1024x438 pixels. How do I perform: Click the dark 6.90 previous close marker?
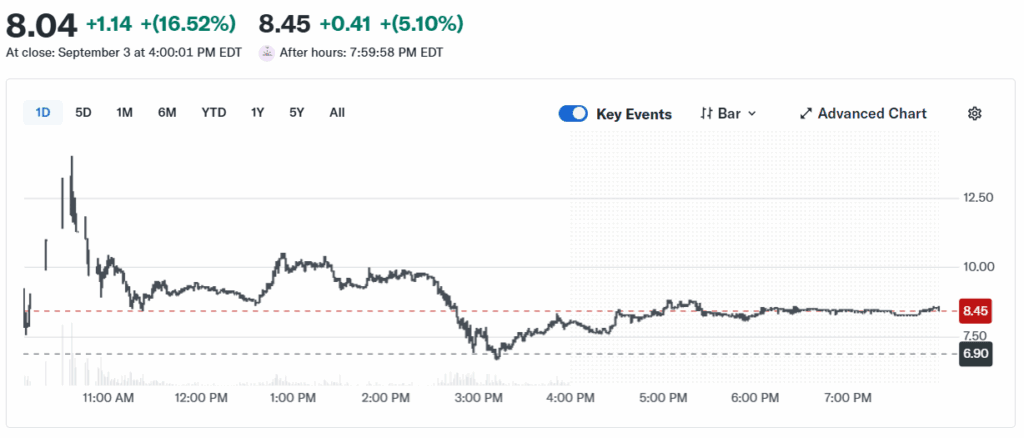coord(974,355)
